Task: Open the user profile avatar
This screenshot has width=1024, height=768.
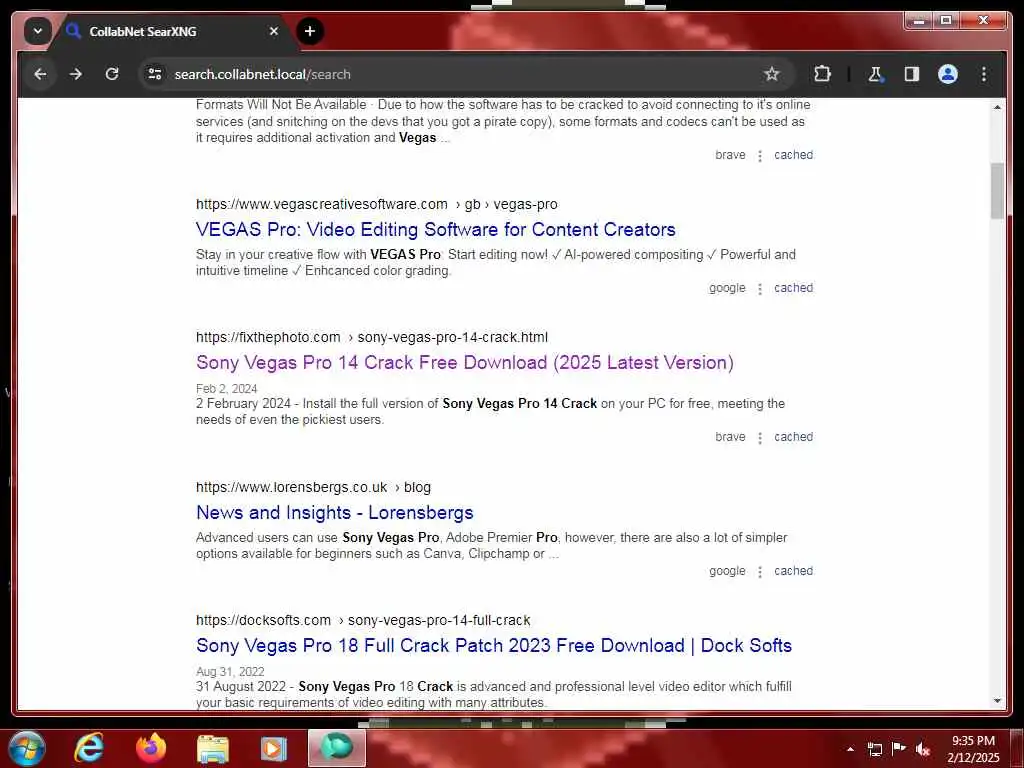Action: tap(948, 74)
